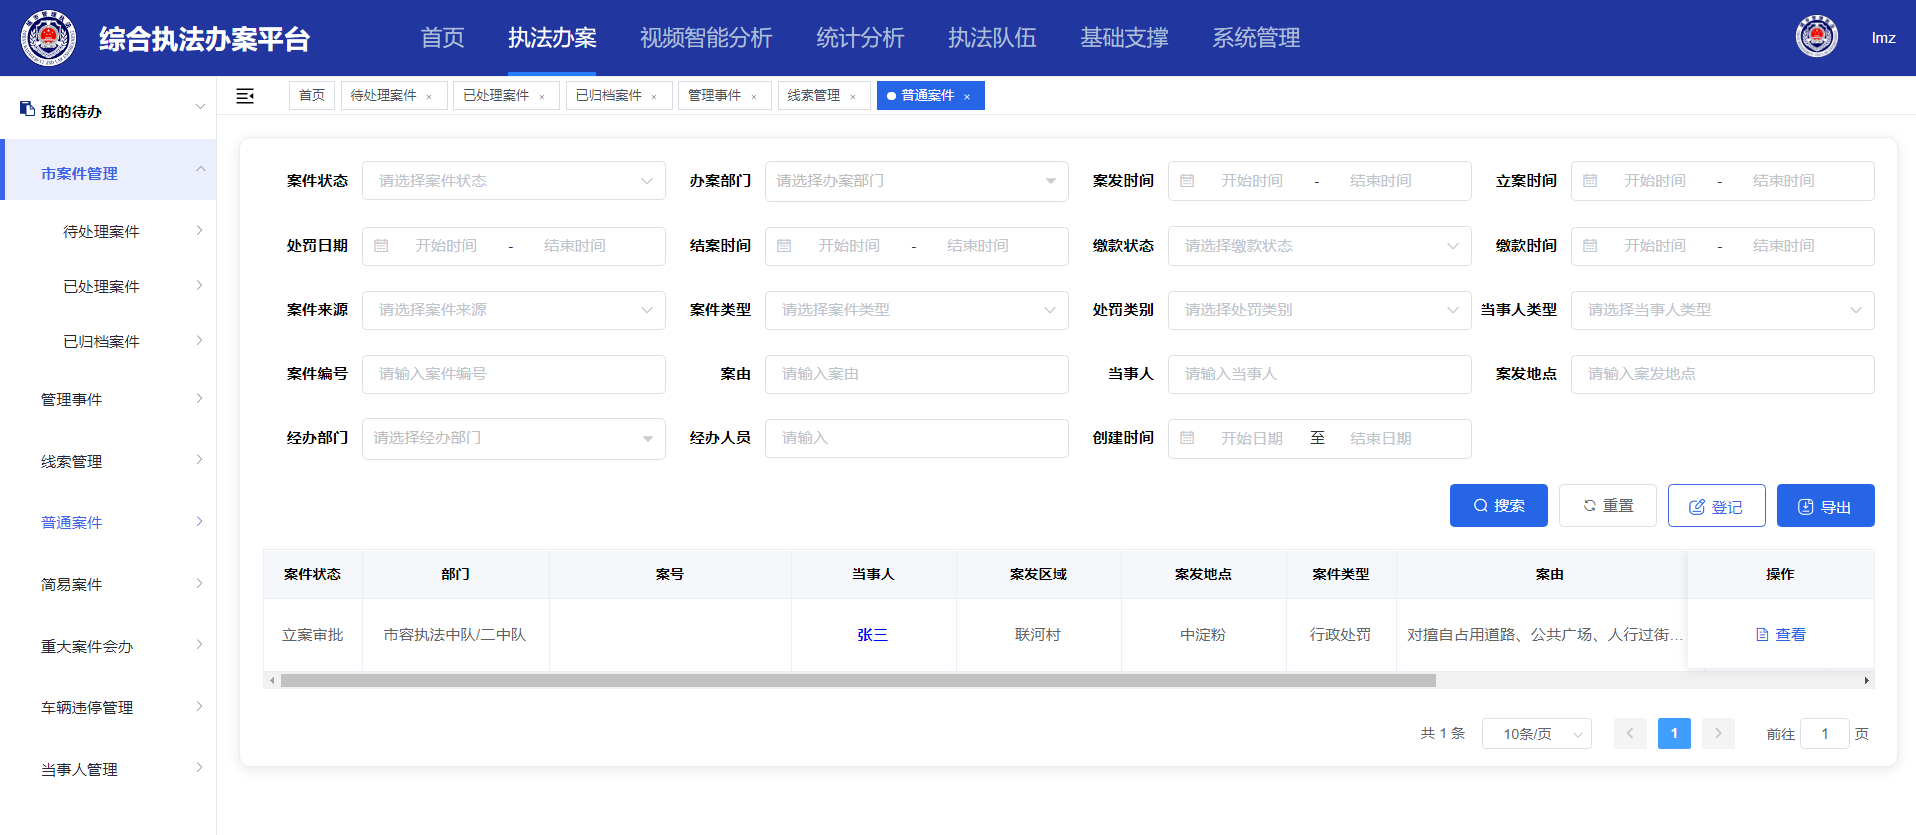Close the 管理事件 tab
Image resolution: width=1916 pixels, height=835 pixels.
[x=754, y=97]
